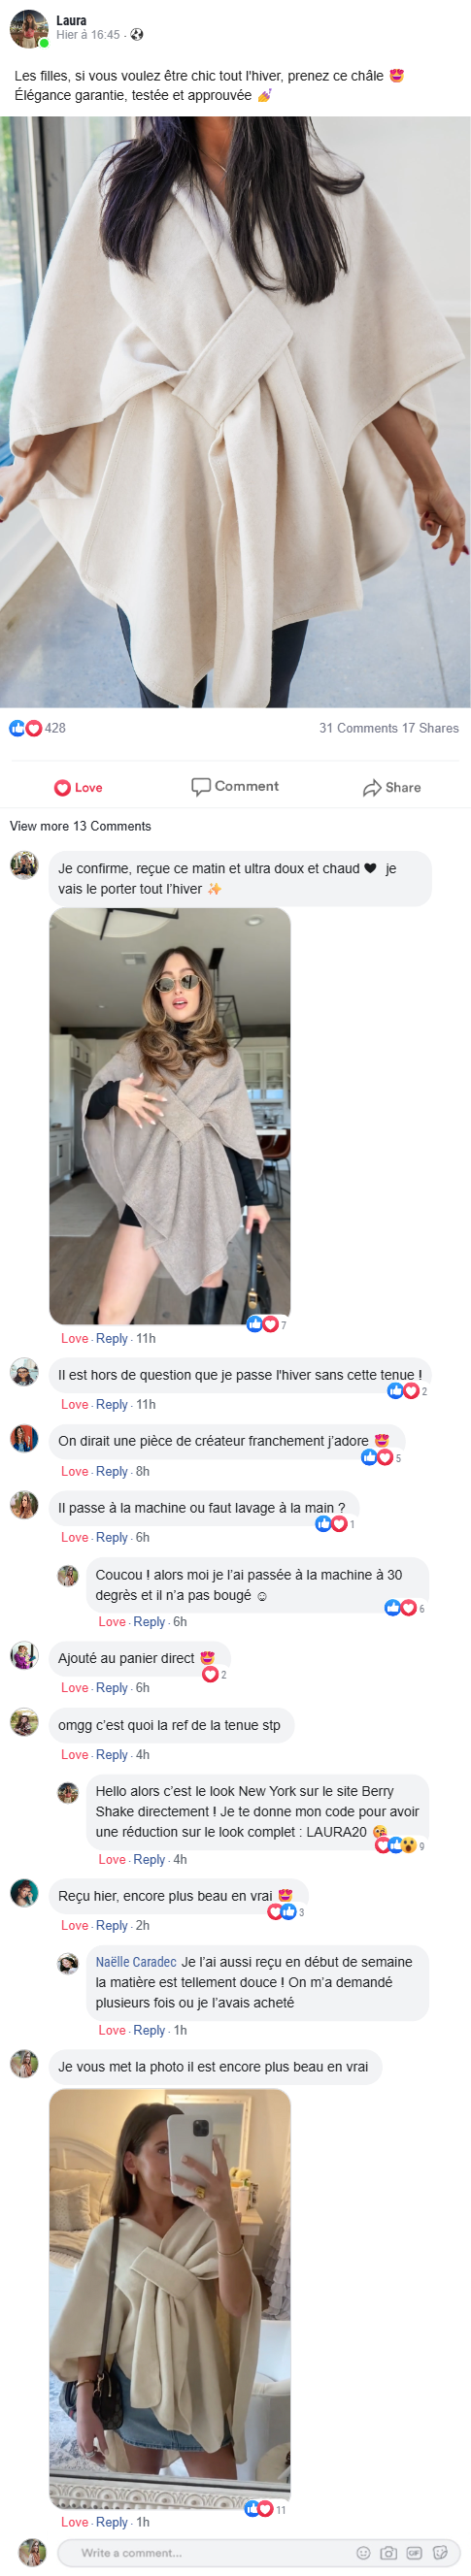Screen dimensions: 471x2576
Task: Toggle Love on 'Ajouté au panier direct' comment
Action: [x=74, y=1687]
